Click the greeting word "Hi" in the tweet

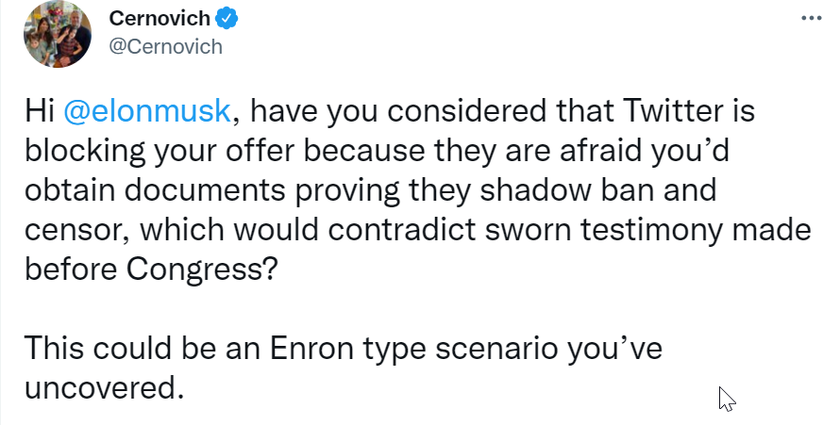40,111
